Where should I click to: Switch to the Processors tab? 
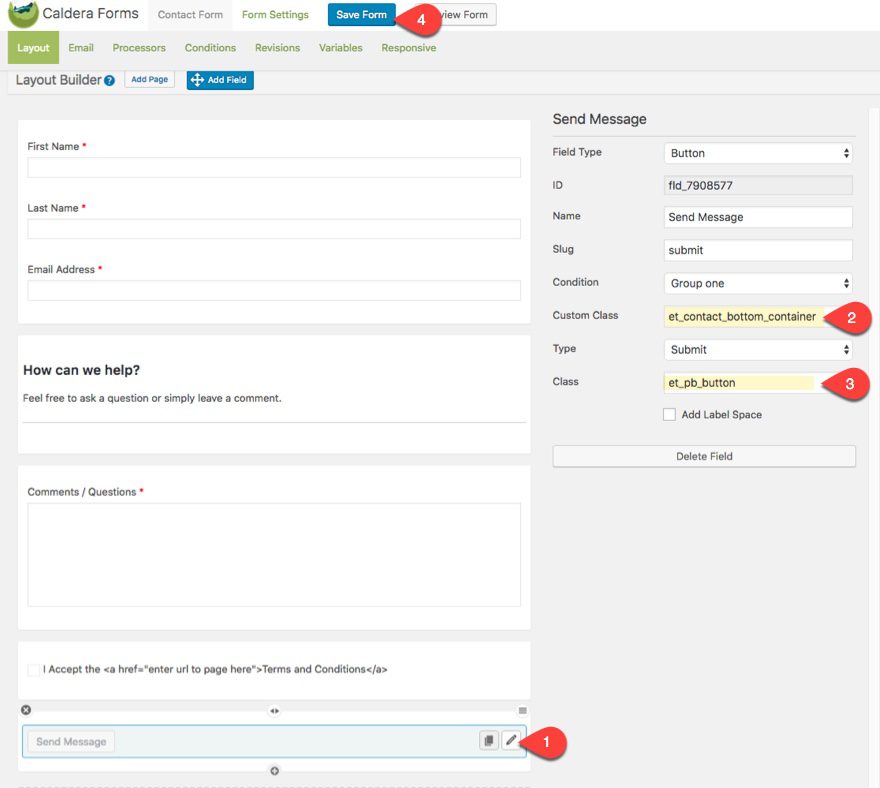click(139, 48)
